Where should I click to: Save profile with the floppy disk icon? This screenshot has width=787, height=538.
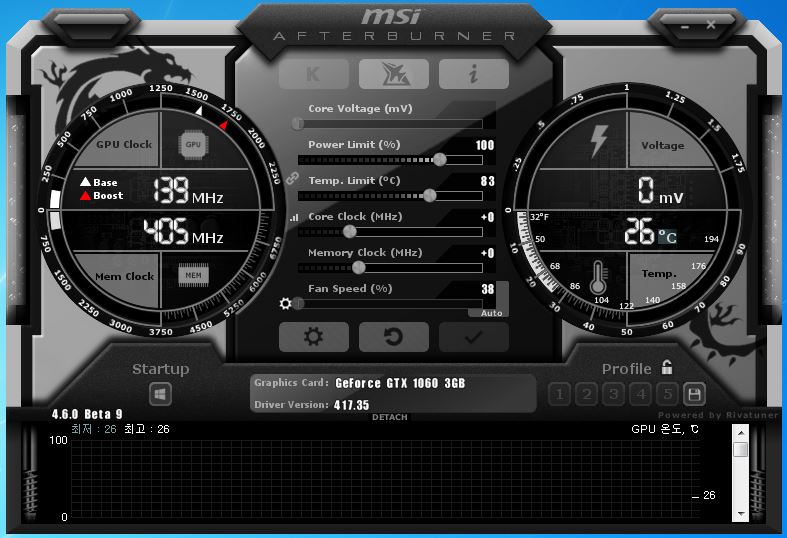coord(694,394)
